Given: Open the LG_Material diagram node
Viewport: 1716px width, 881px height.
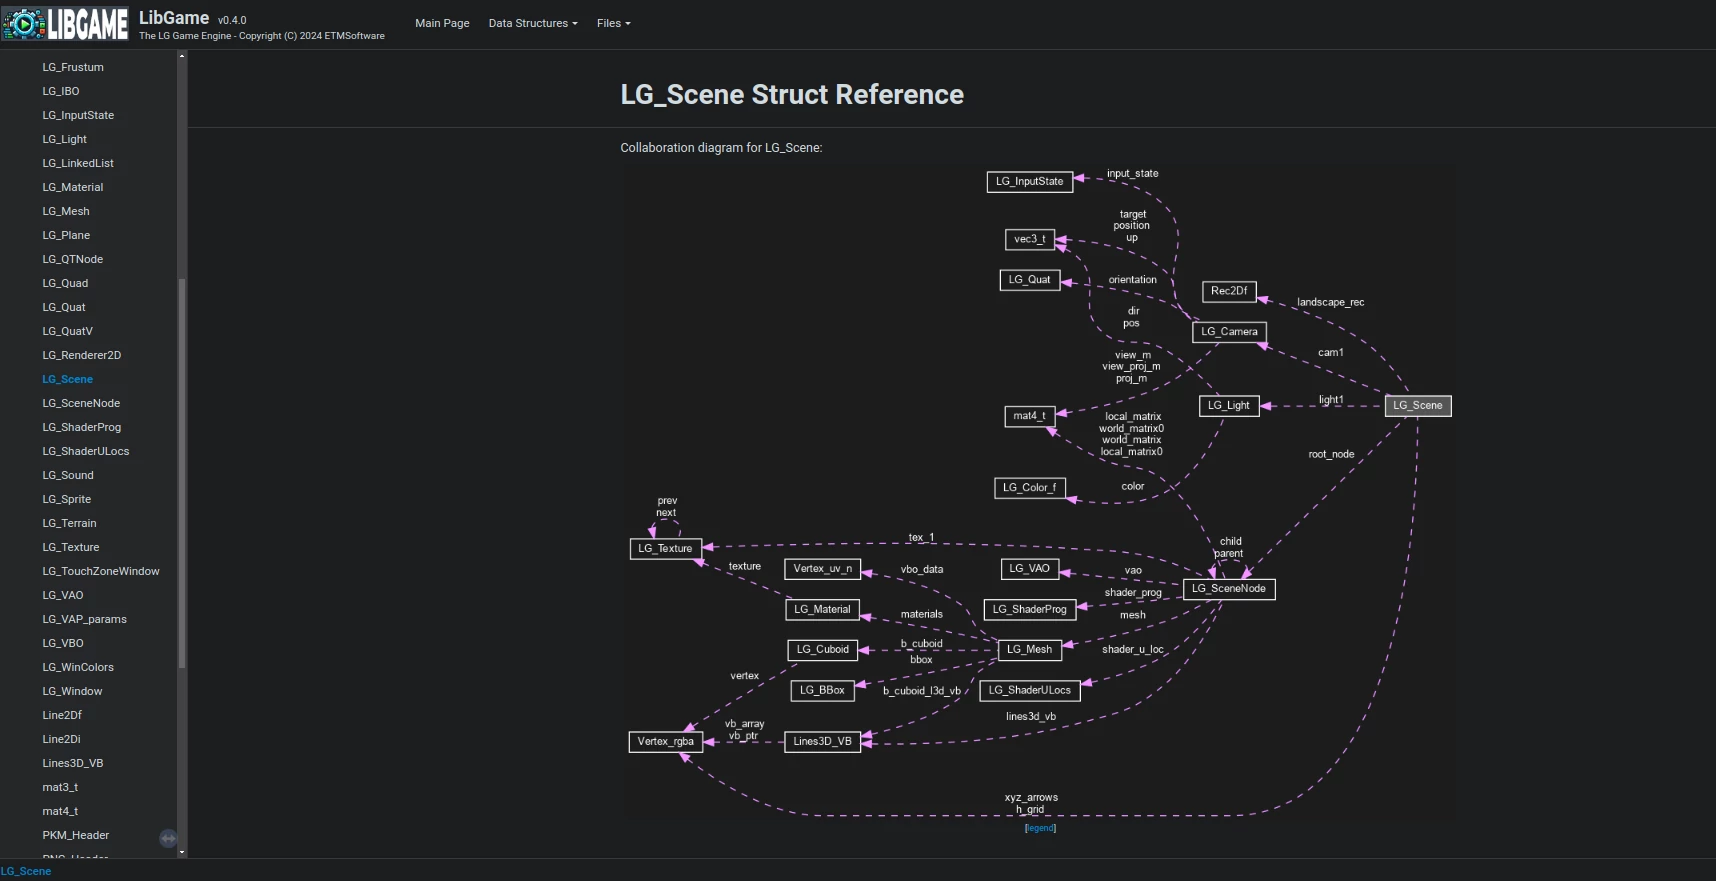Looking at the screenshot, I should pos(822,610).
